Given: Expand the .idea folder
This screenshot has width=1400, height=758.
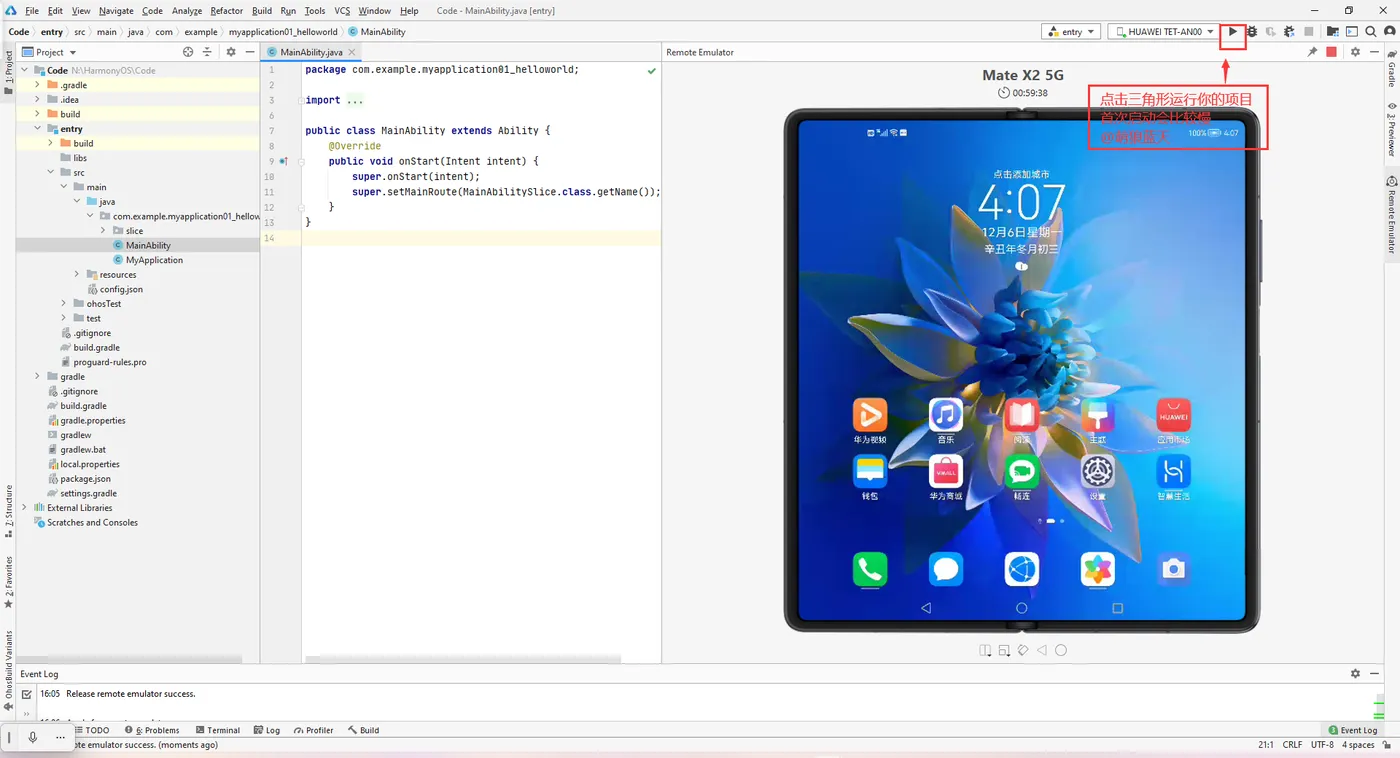Looking at the screenshot, I should pos(38,100).
